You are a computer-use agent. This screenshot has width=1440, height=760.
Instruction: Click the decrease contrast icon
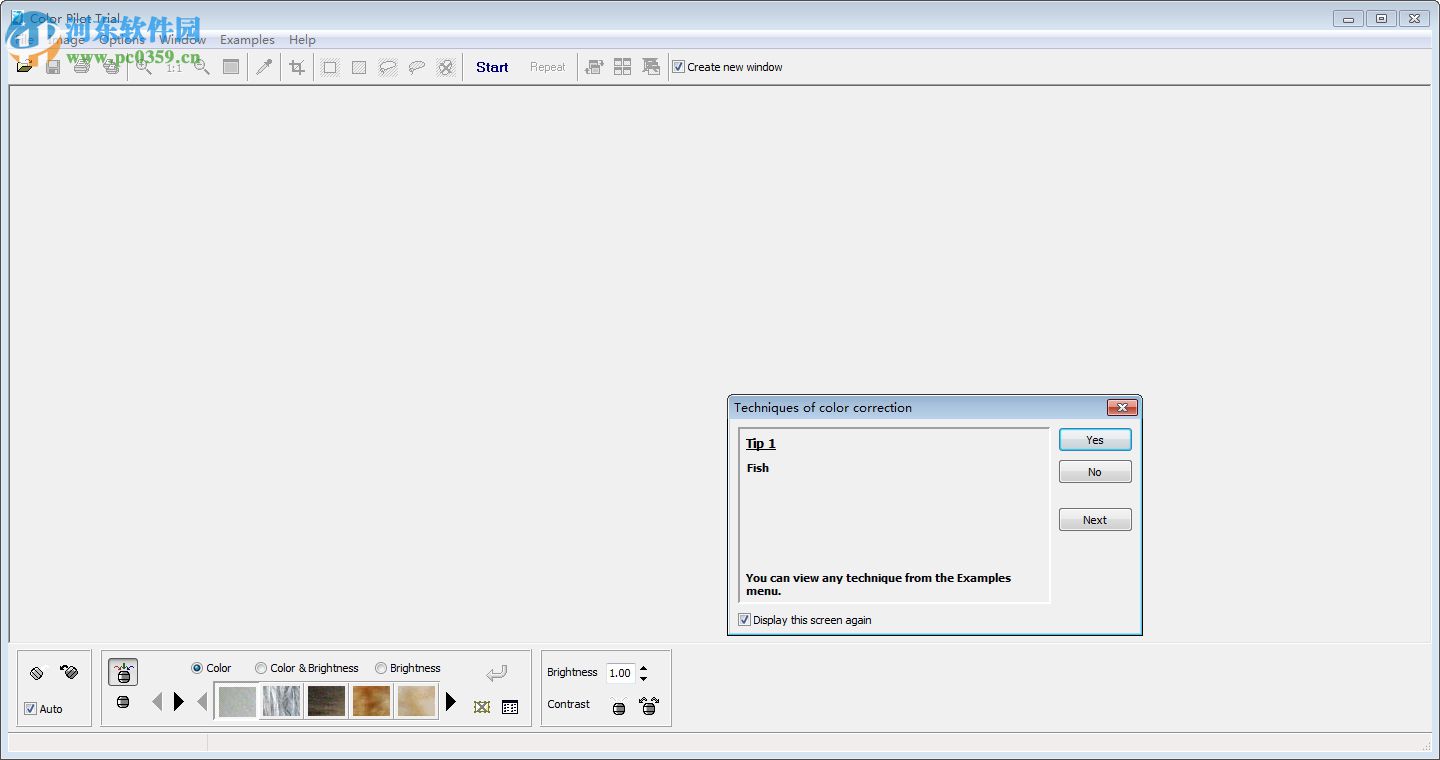tap(618, 706)
